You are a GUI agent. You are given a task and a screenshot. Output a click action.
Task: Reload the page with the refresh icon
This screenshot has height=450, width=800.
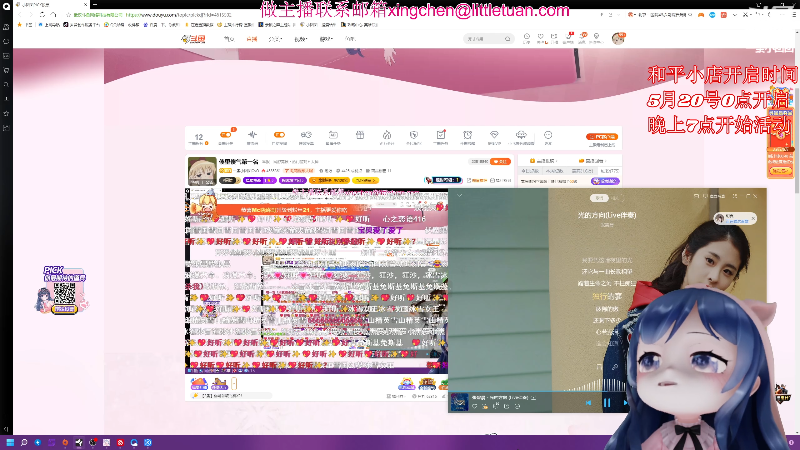point(42,15)
